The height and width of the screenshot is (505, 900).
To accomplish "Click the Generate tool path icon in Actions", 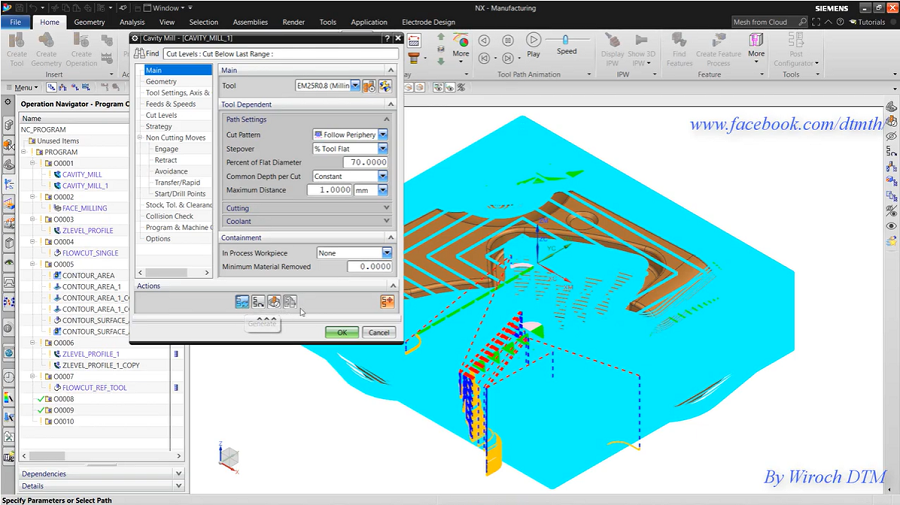I will [242, 301].
